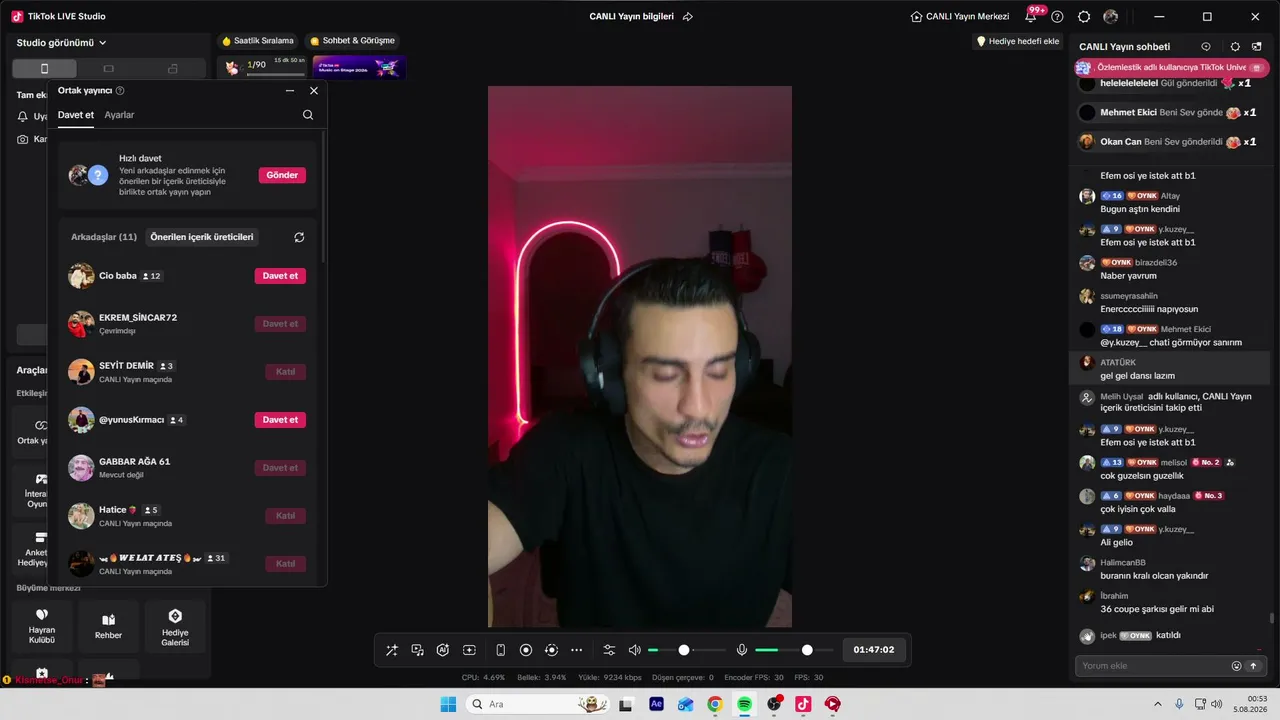Switch to the Ayarlar tab
This screenshot has width=1280, height=720.
point(119,115)
